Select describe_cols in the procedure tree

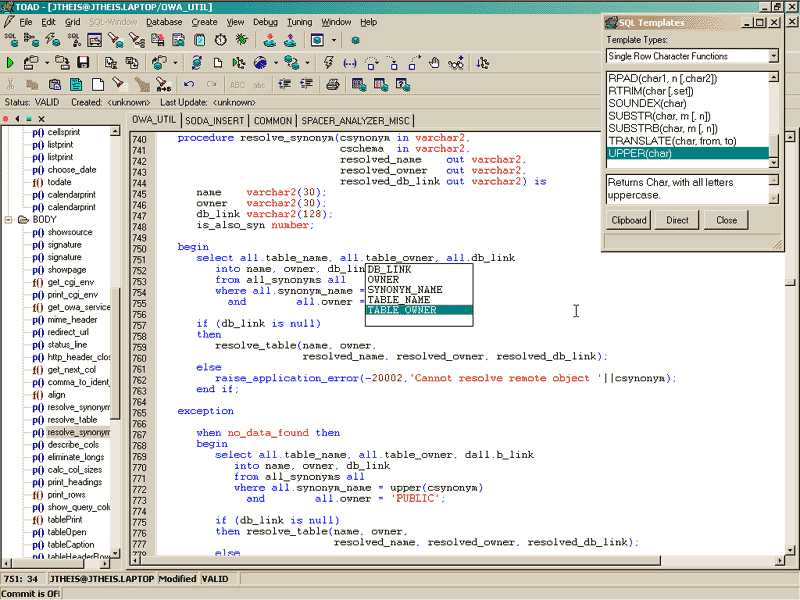73,445
